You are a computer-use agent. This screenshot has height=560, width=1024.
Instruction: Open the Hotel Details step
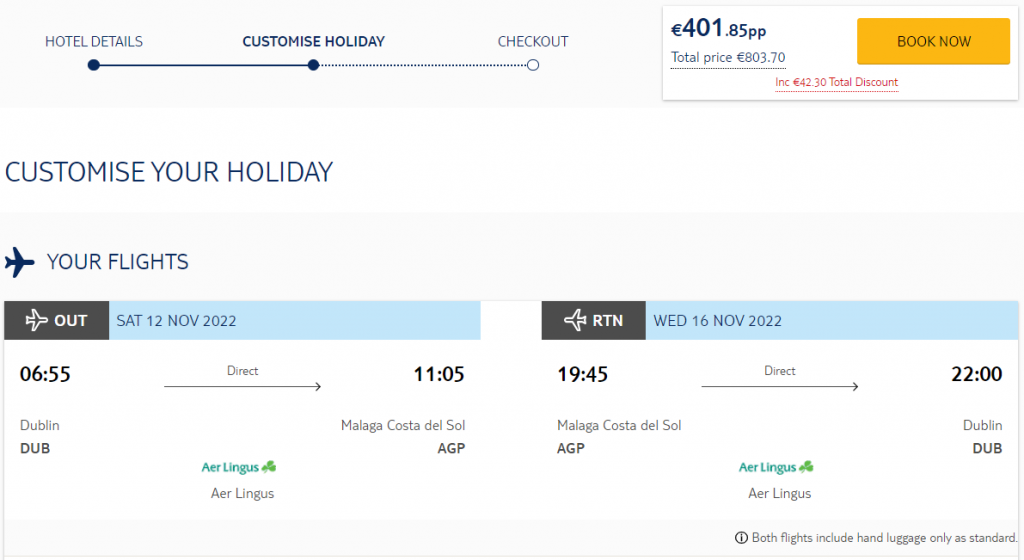tap(94, 42)
